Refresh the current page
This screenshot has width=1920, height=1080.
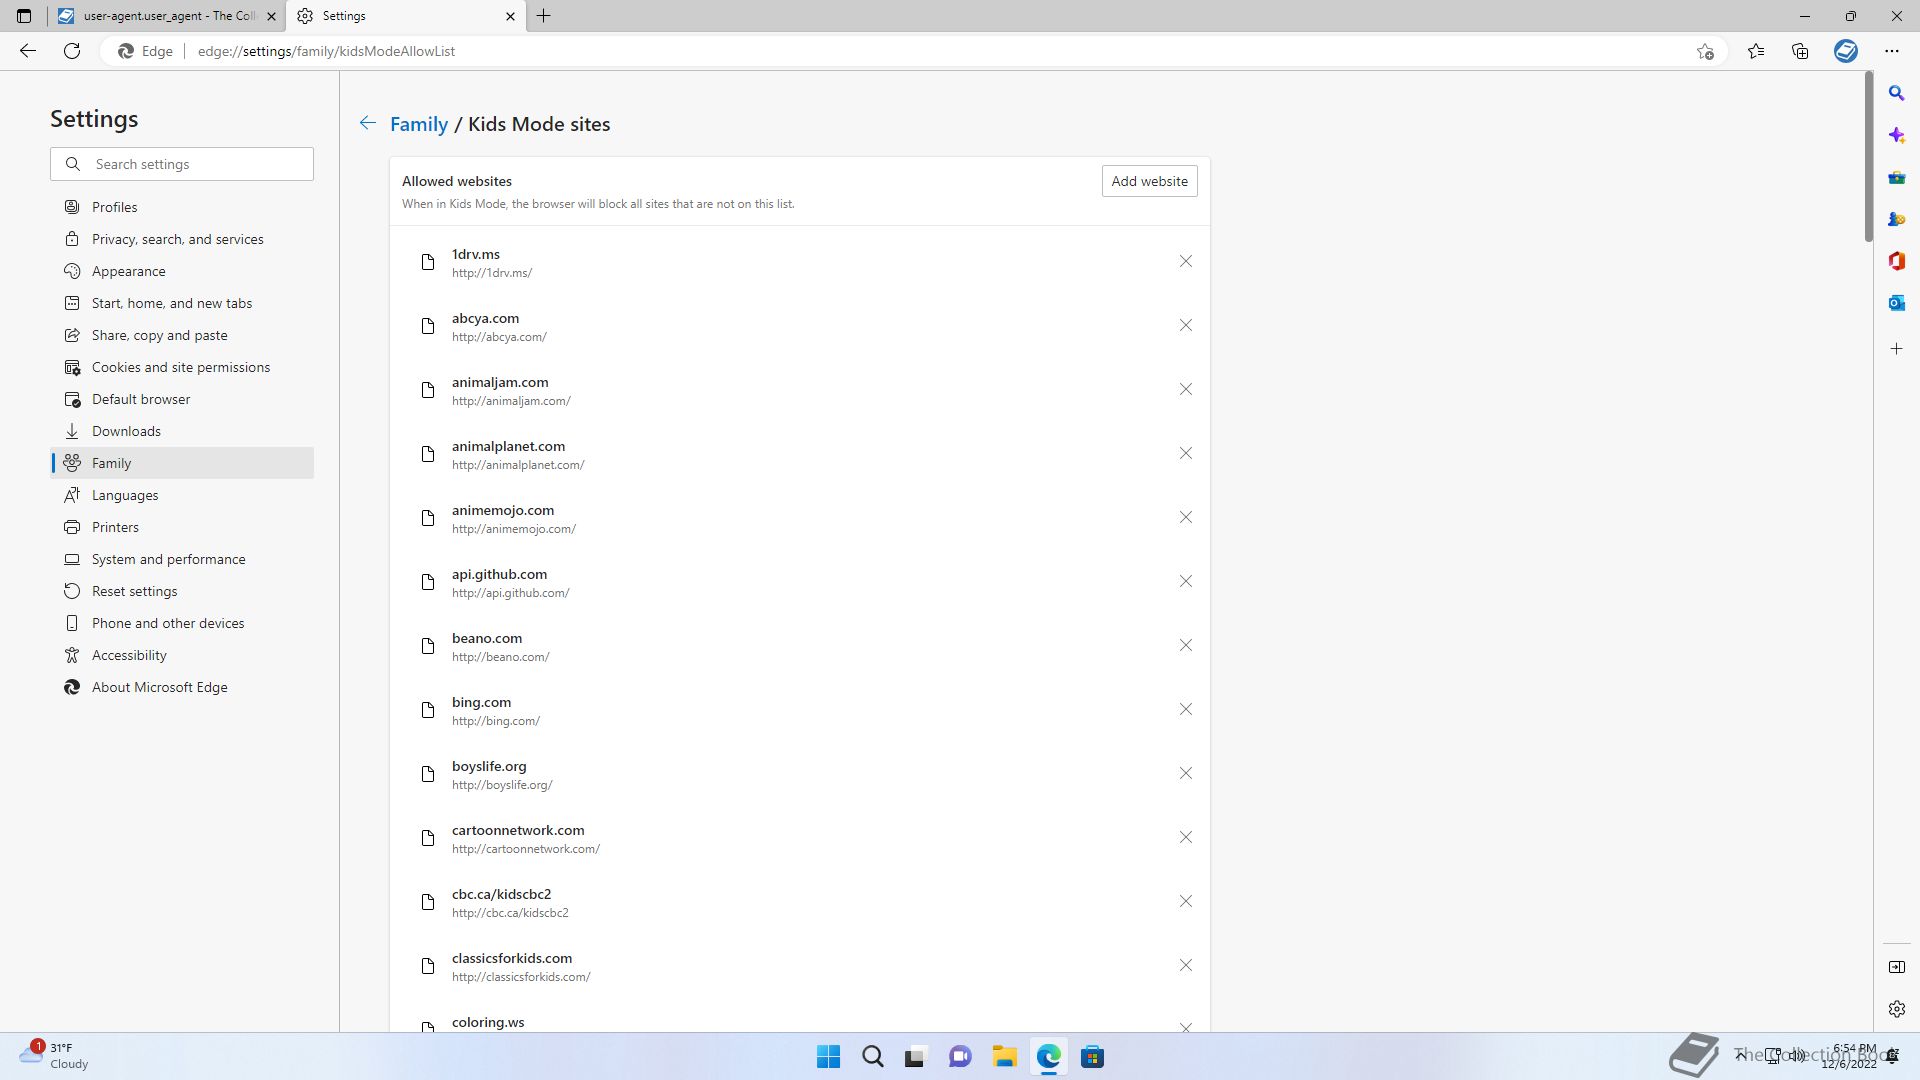tap(72, 51)
